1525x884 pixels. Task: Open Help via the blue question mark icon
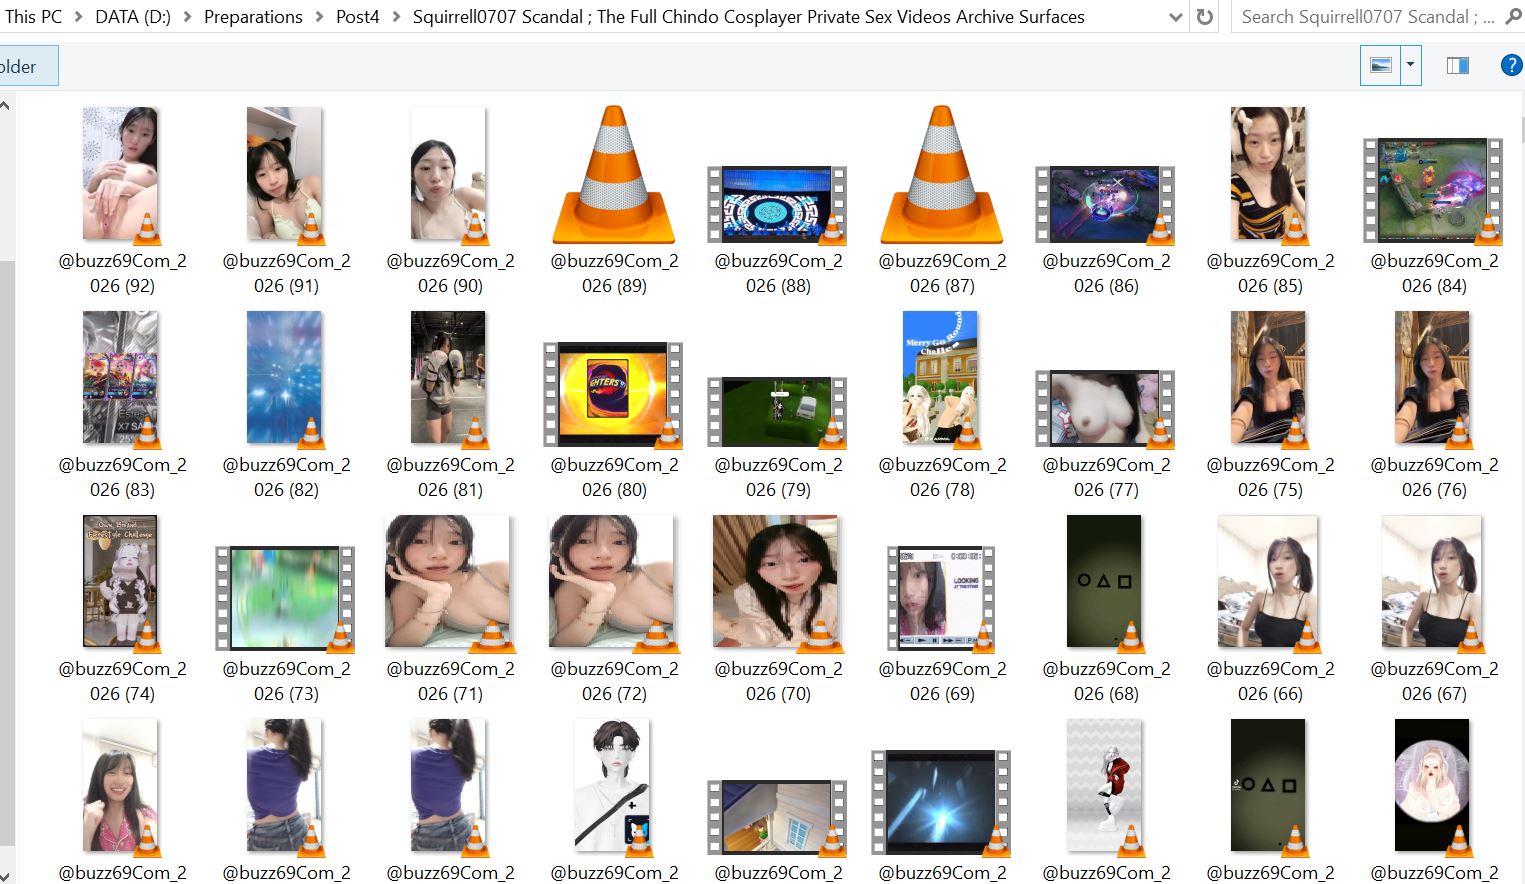pyautogui.click(x=1510, y=65)
